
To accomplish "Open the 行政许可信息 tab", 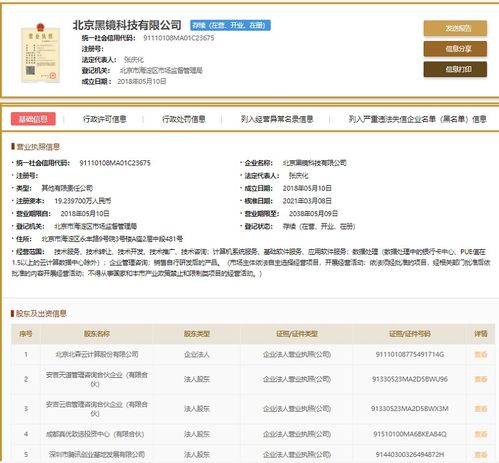I will pos(104,119).
